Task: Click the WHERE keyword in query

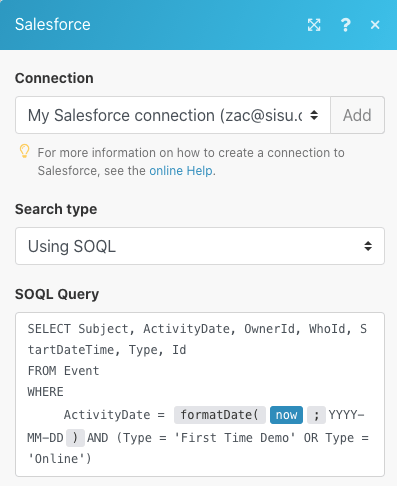Action: point(45,392)
